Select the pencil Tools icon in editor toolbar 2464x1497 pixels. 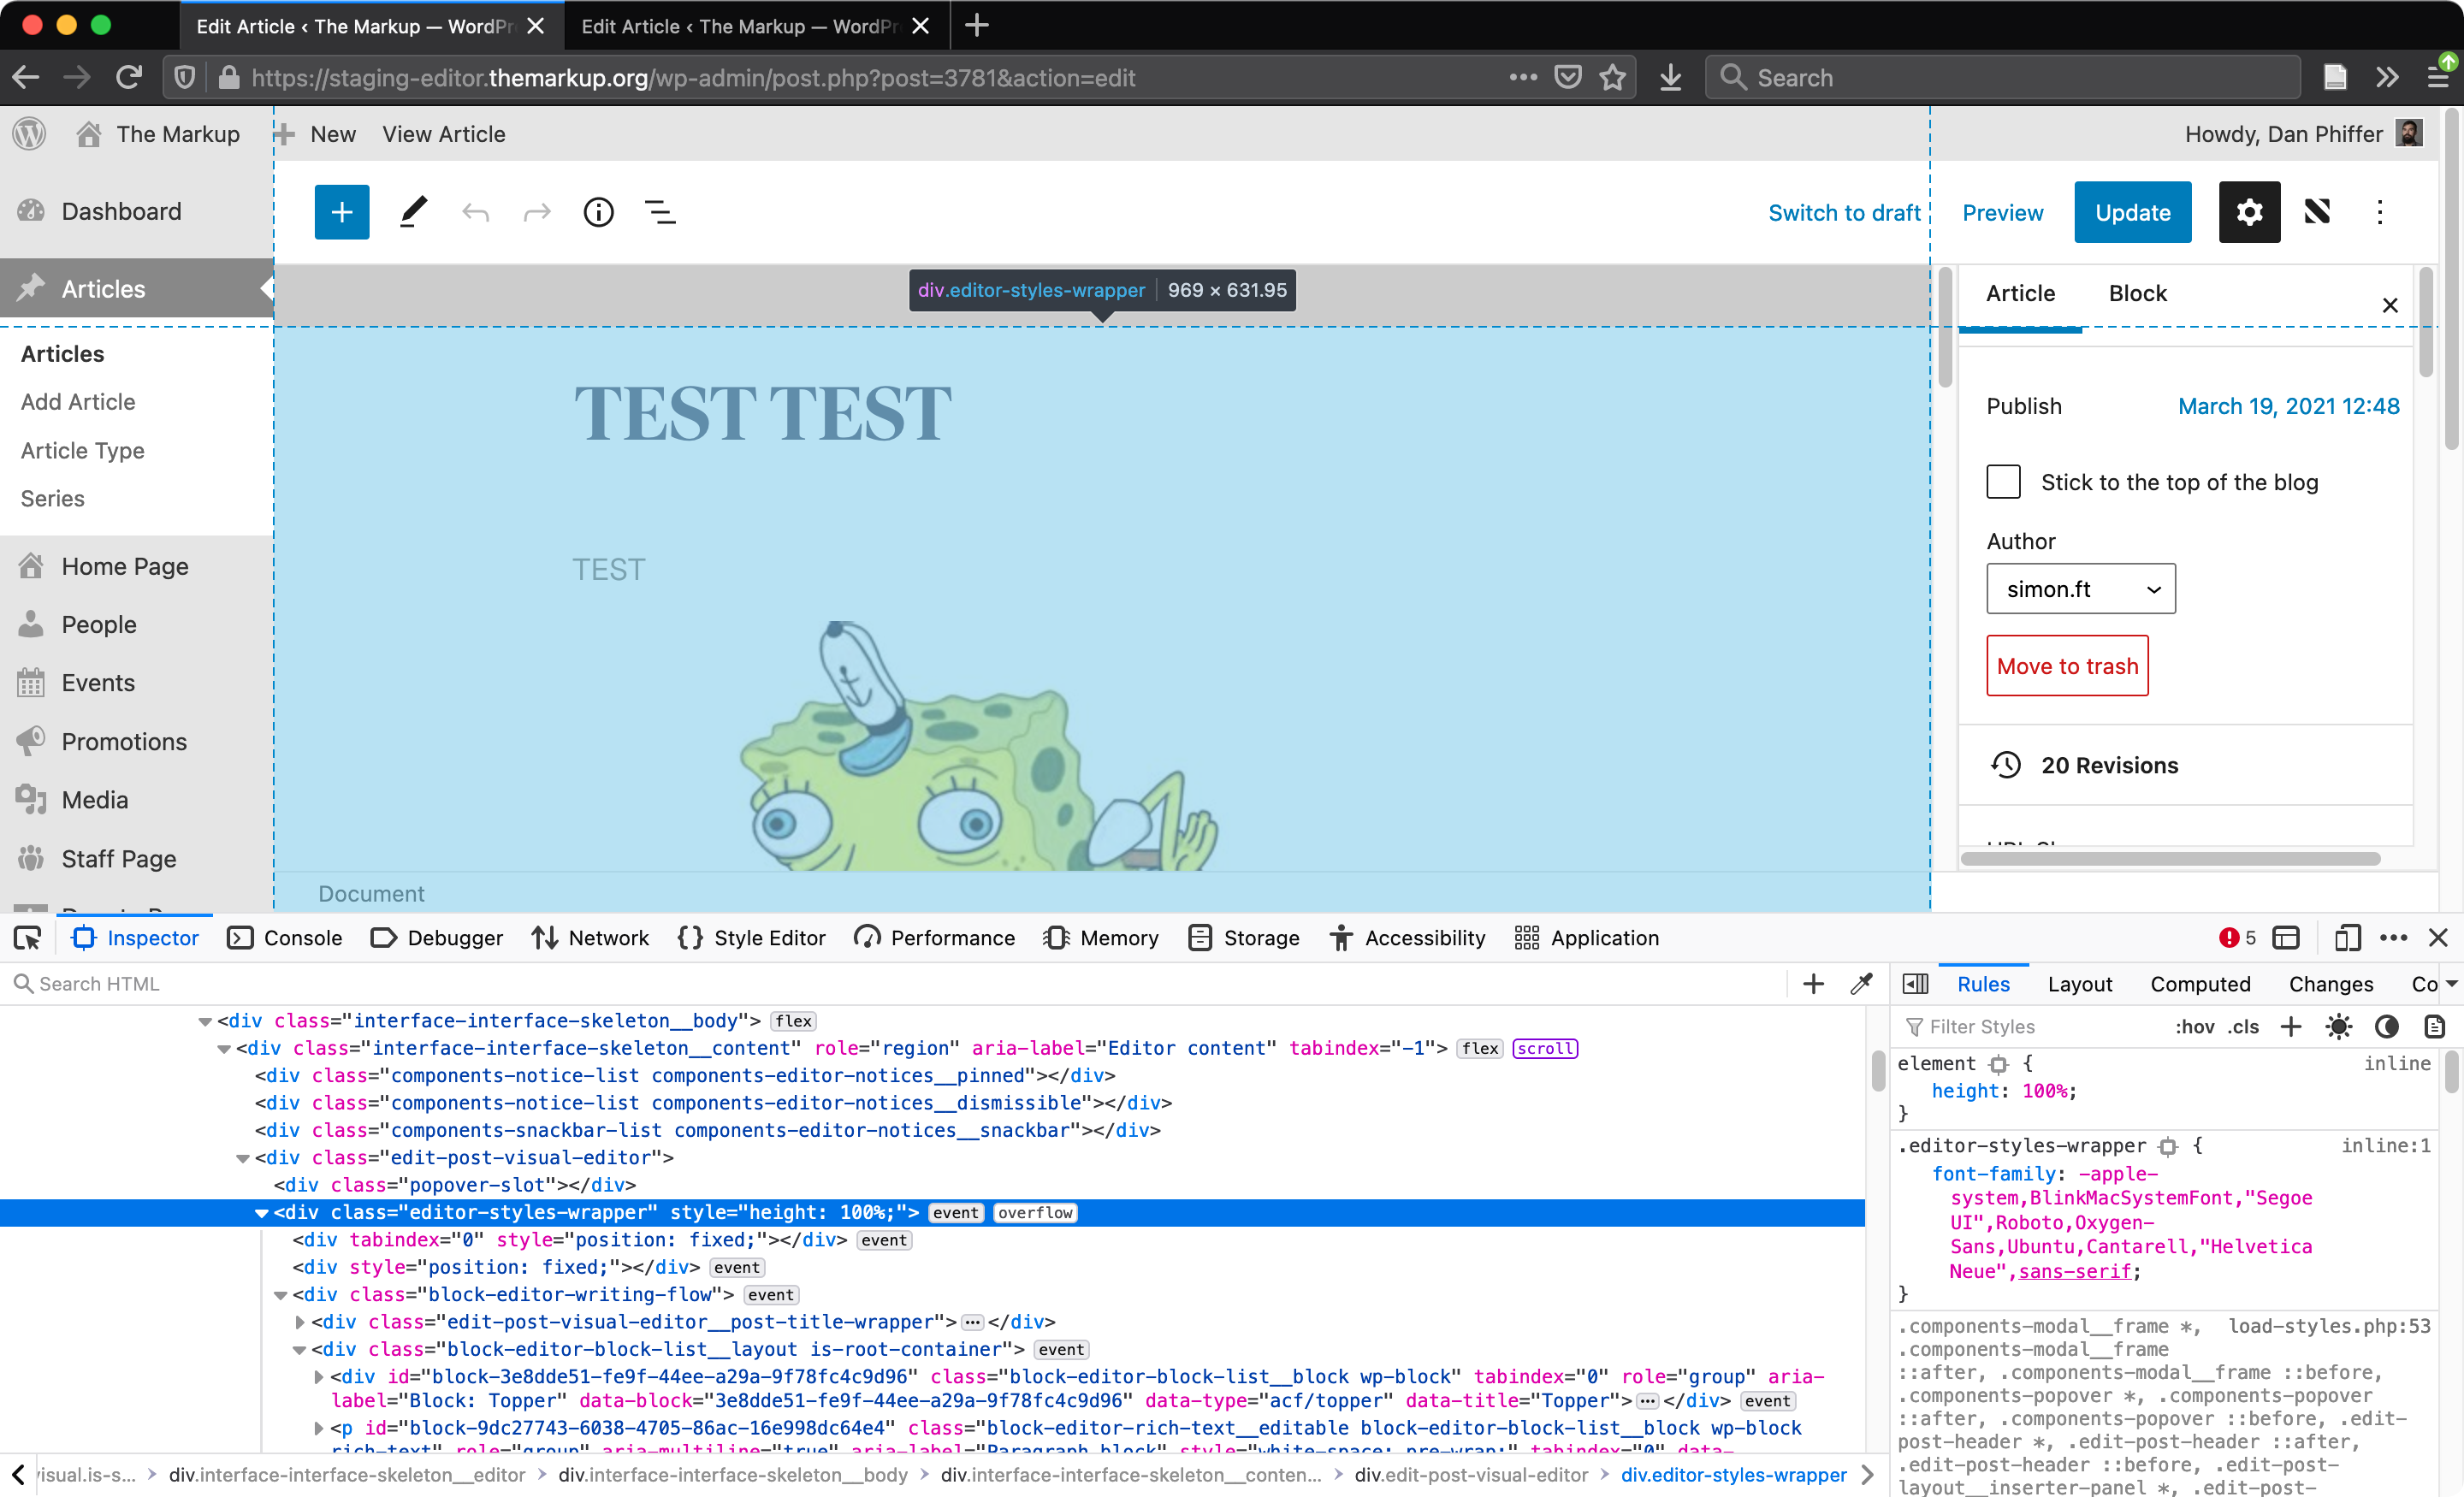413,212
